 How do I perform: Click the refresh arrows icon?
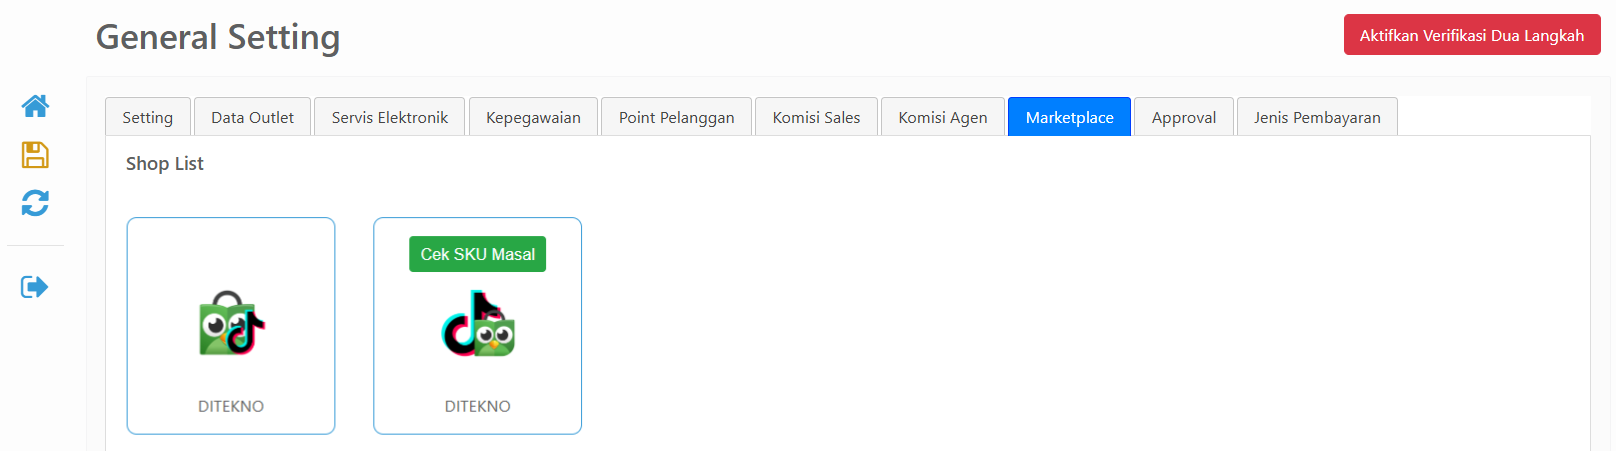35,203
